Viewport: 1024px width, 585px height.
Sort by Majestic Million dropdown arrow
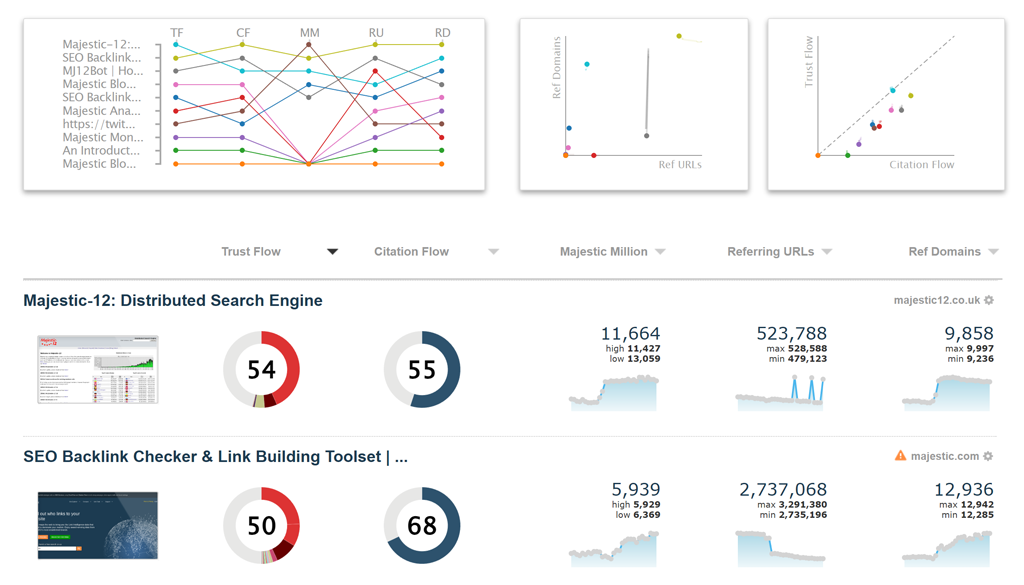(660, 252)
